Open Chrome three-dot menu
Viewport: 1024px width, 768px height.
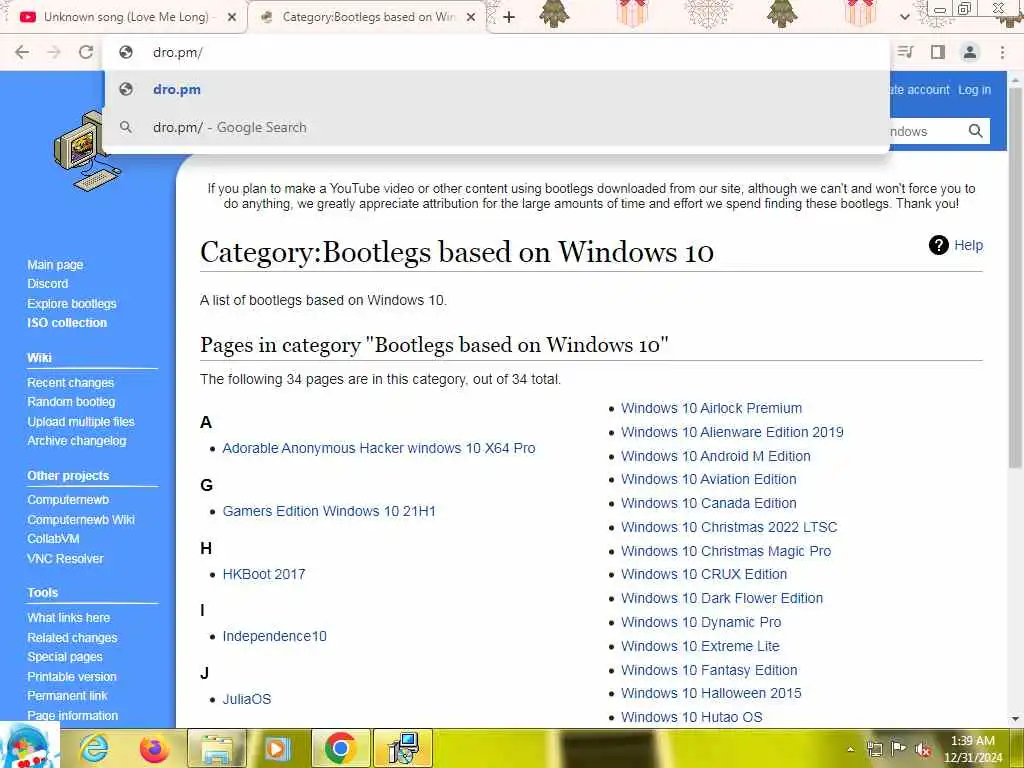click(x=1002, y=52)
